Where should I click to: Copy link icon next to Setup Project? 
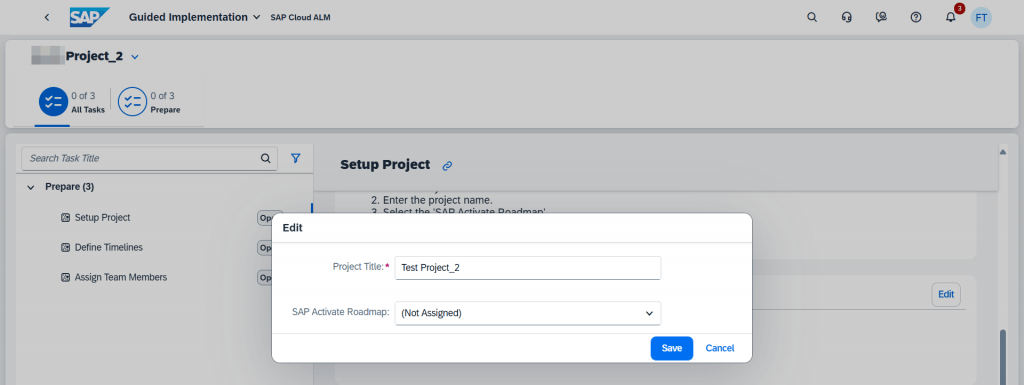click(447, 166)
